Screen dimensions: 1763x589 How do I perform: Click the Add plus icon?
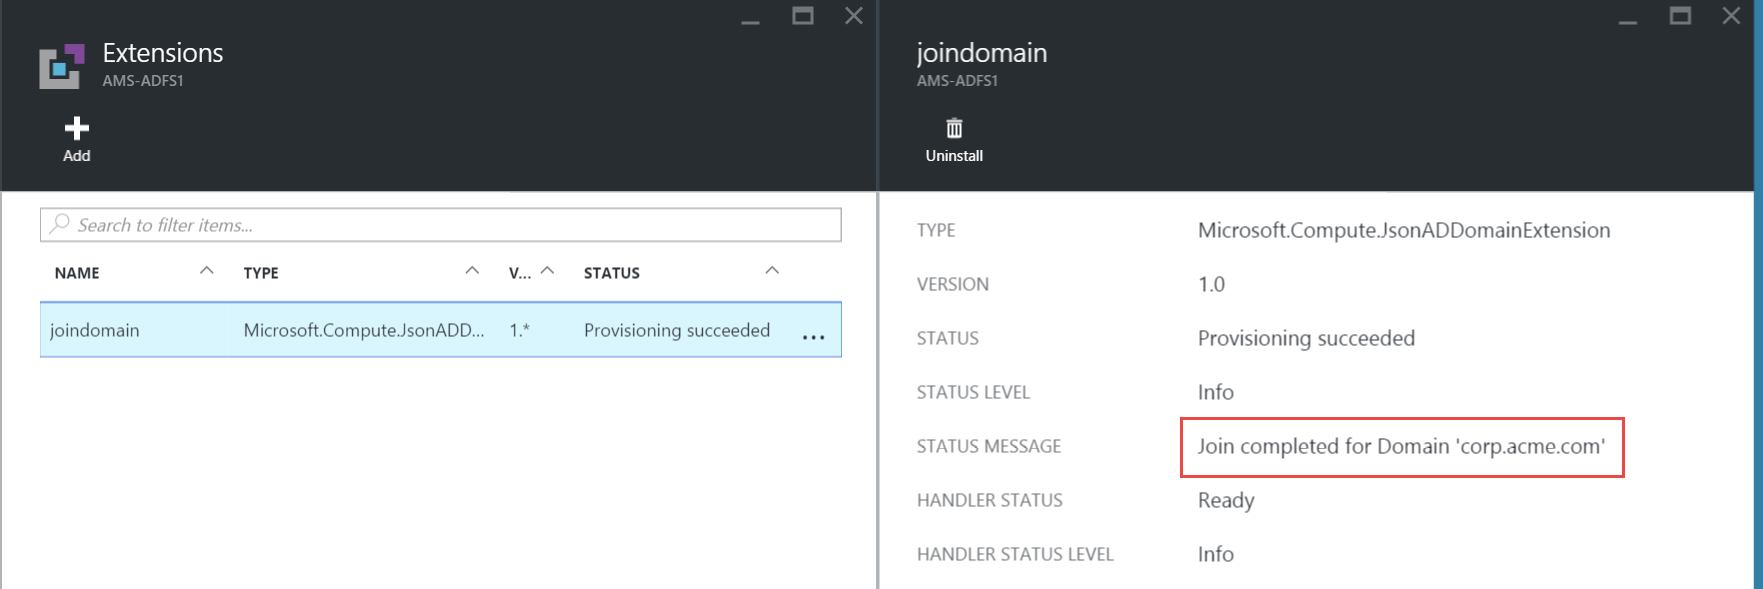point(77,129)
